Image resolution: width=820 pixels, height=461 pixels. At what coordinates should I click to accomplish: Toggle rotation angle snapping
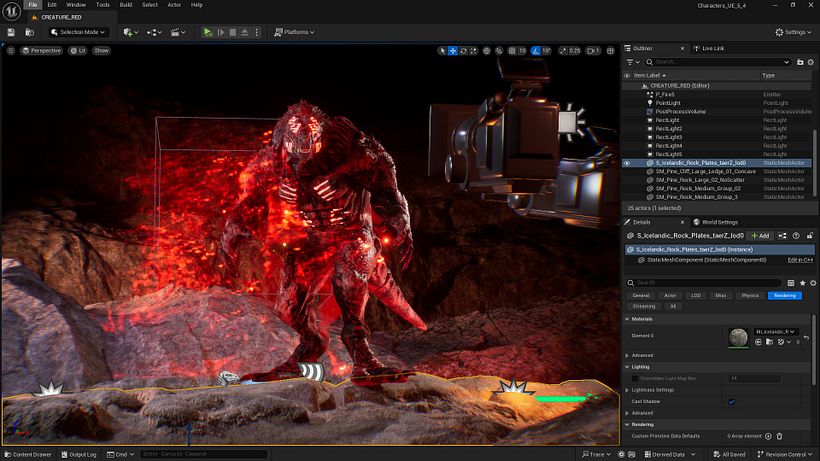point(536,51)
